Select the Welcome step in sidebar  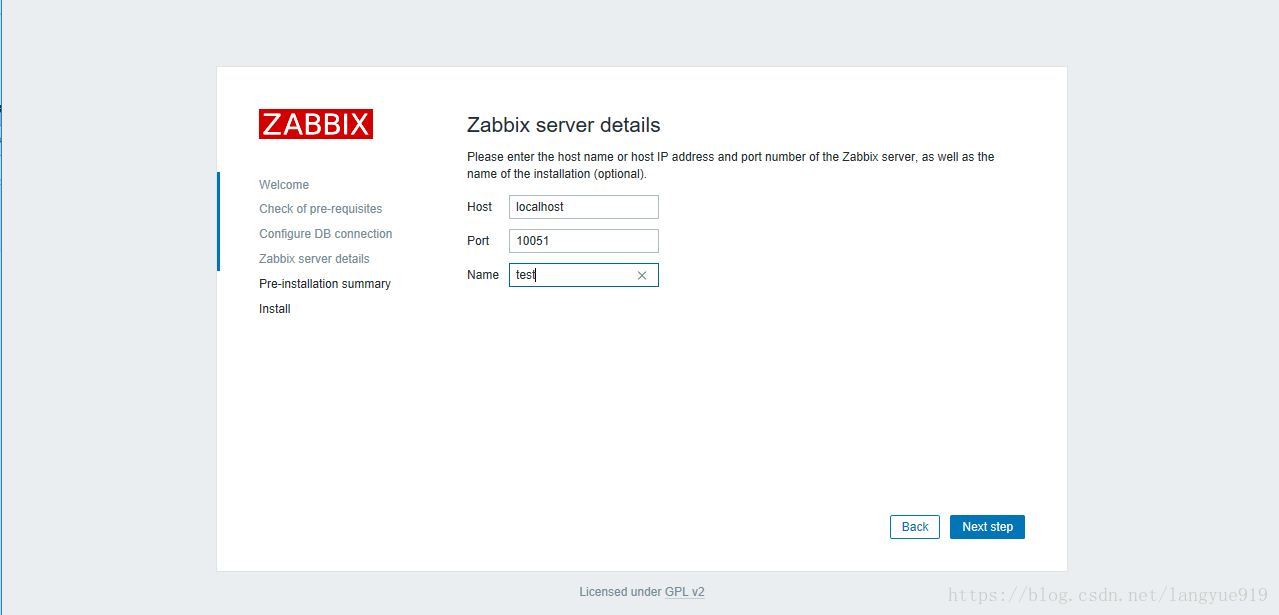(284, 185)
